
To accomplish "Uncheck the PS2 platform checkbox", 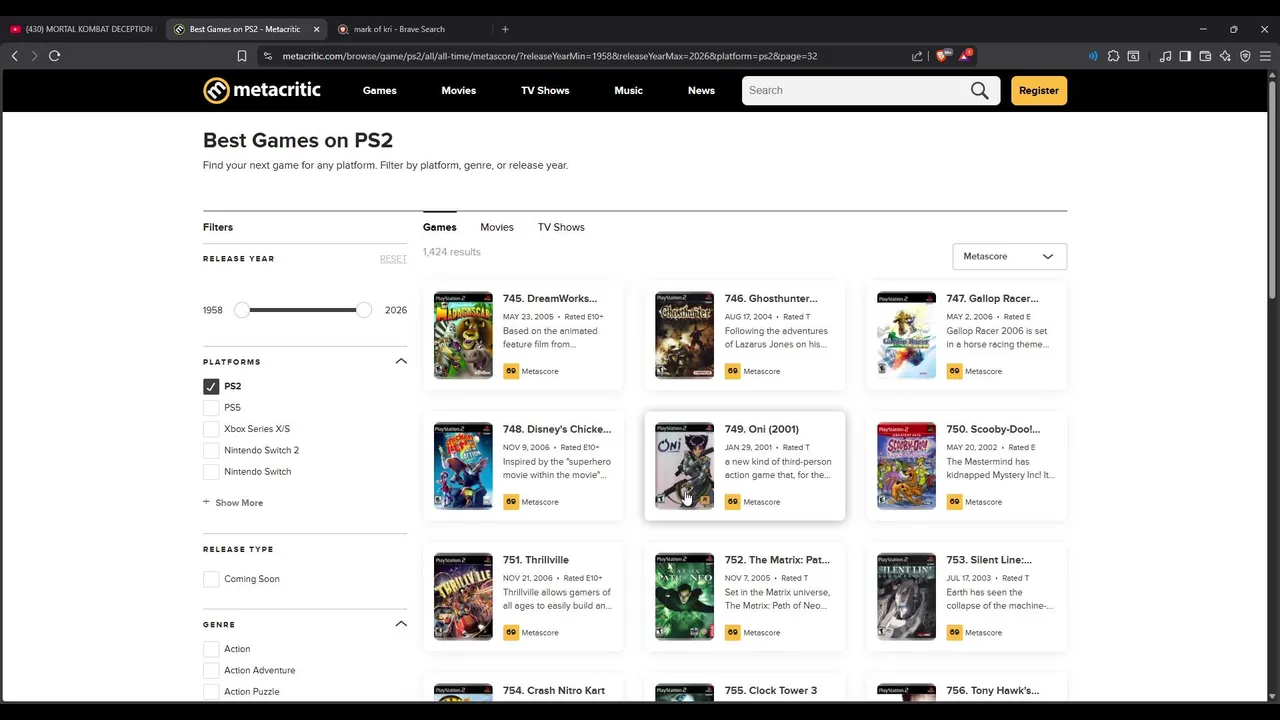I will coord(211,386).
